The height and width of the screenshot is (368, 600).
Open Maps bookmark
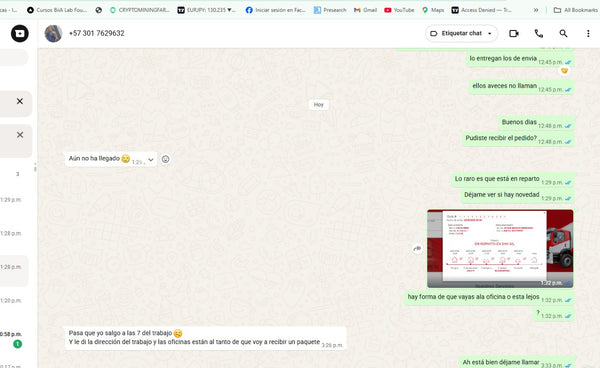(x=433, y=10)
